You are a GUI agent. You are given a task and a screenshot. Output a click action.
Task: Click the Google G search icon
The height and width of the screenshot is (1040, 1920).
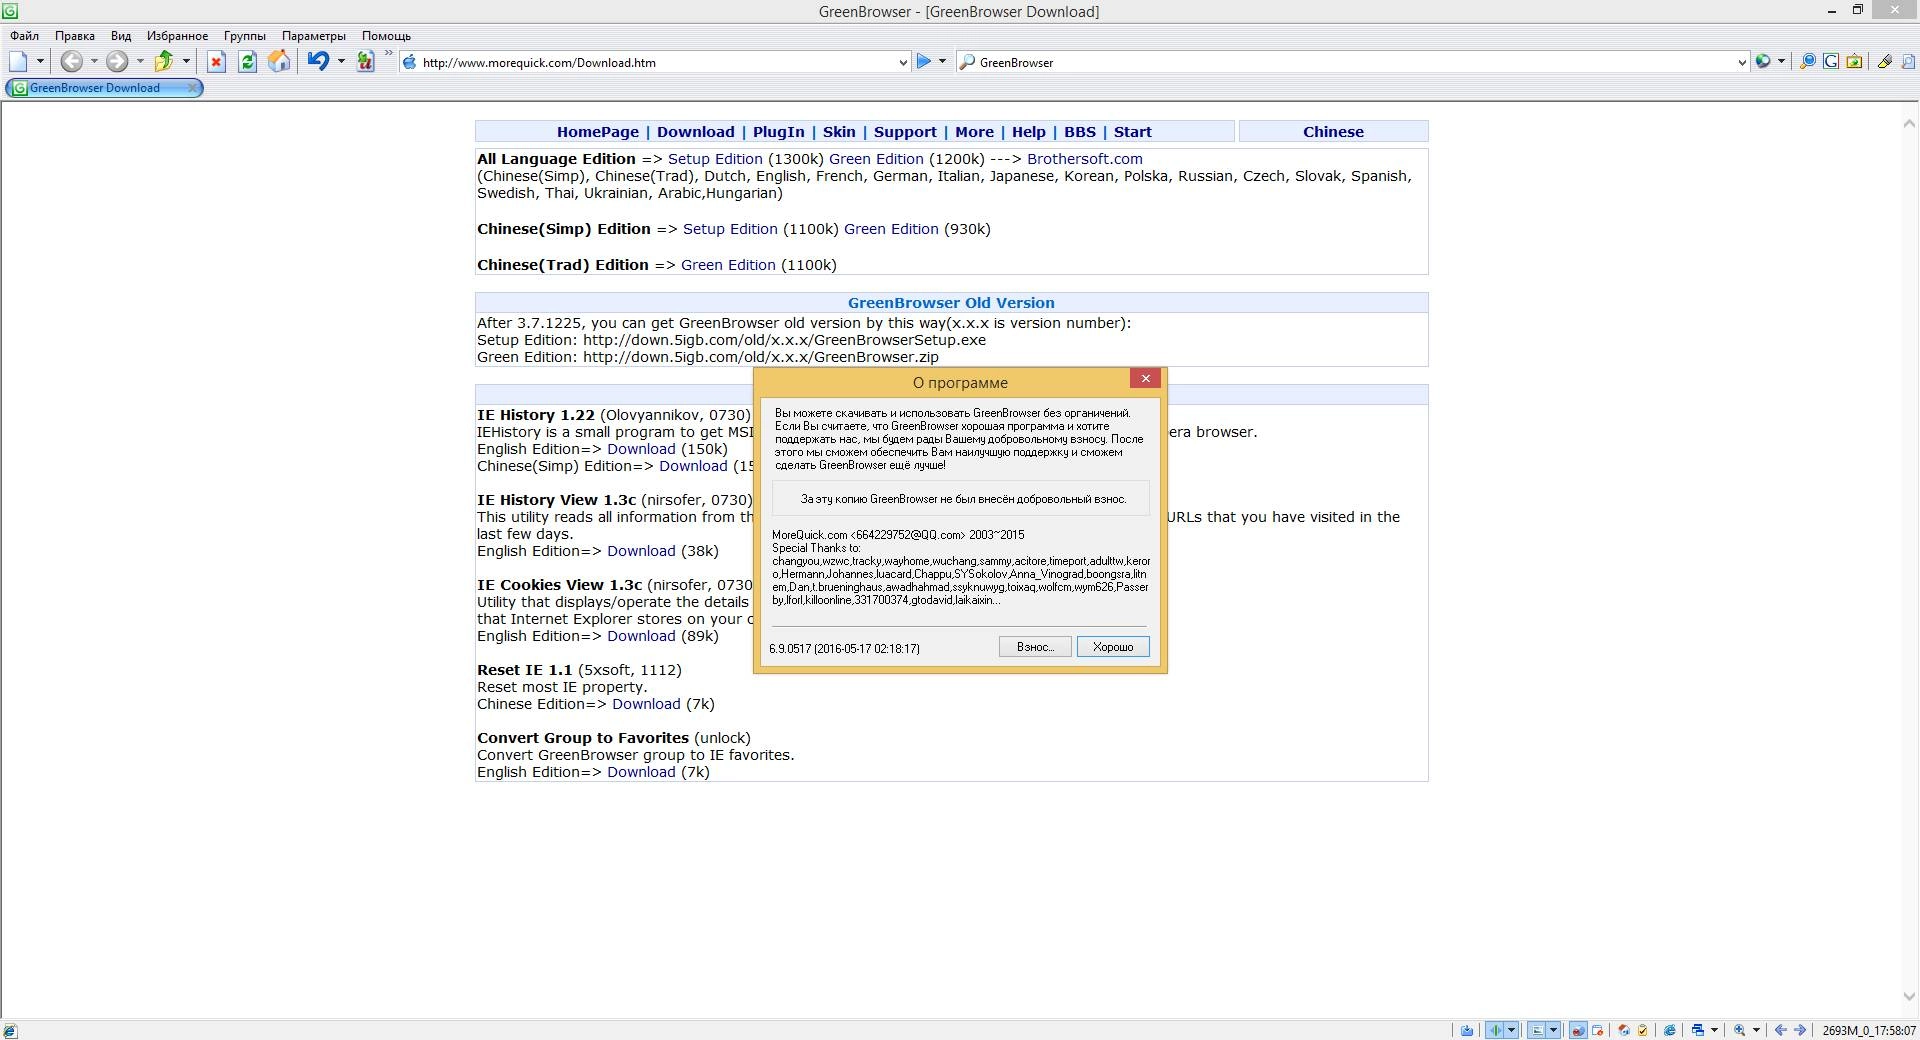(x=1831, y=62)
